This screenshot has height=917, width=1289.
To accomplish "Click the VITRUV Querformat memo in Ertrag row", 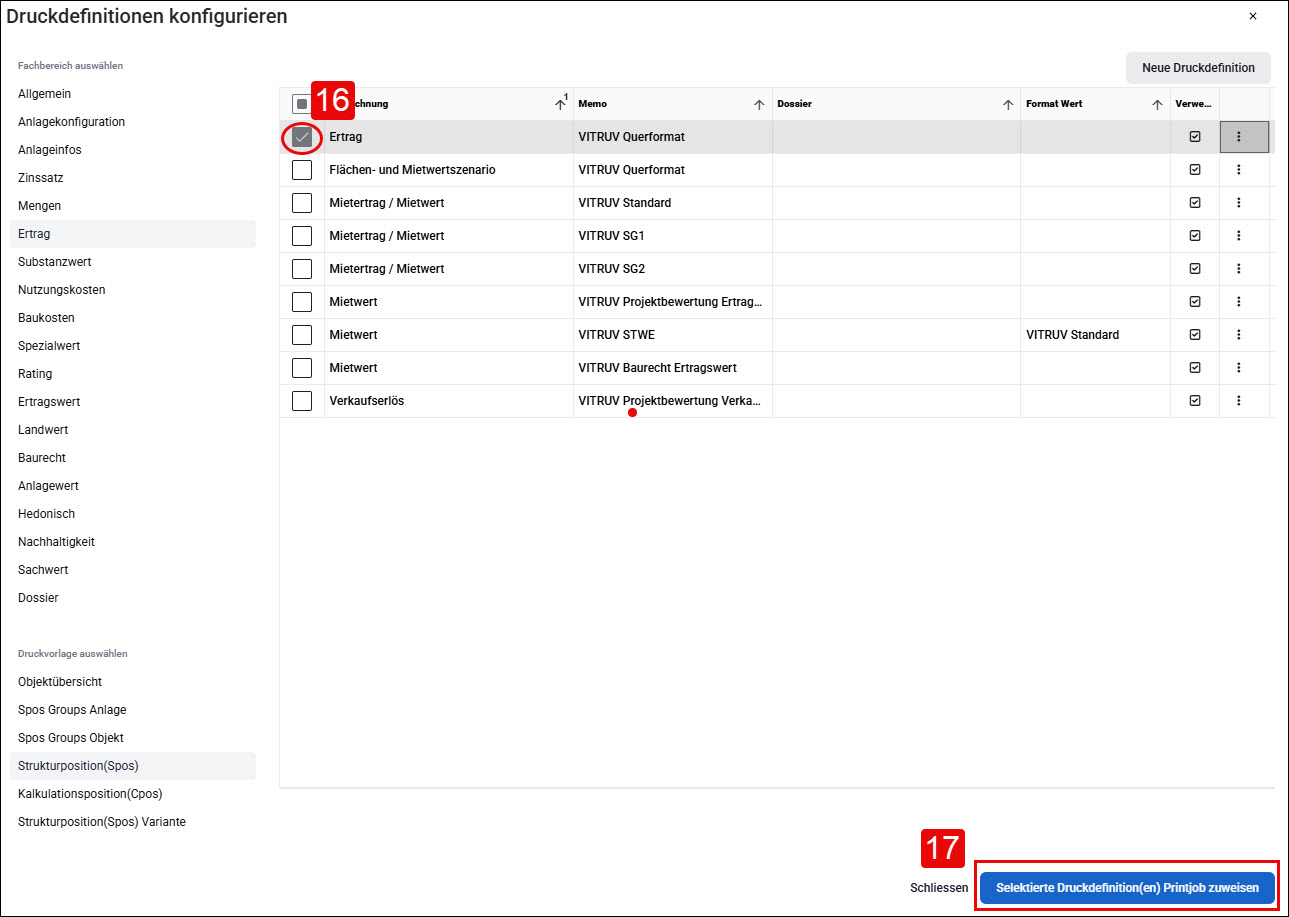I will click(x=631, y=137).
